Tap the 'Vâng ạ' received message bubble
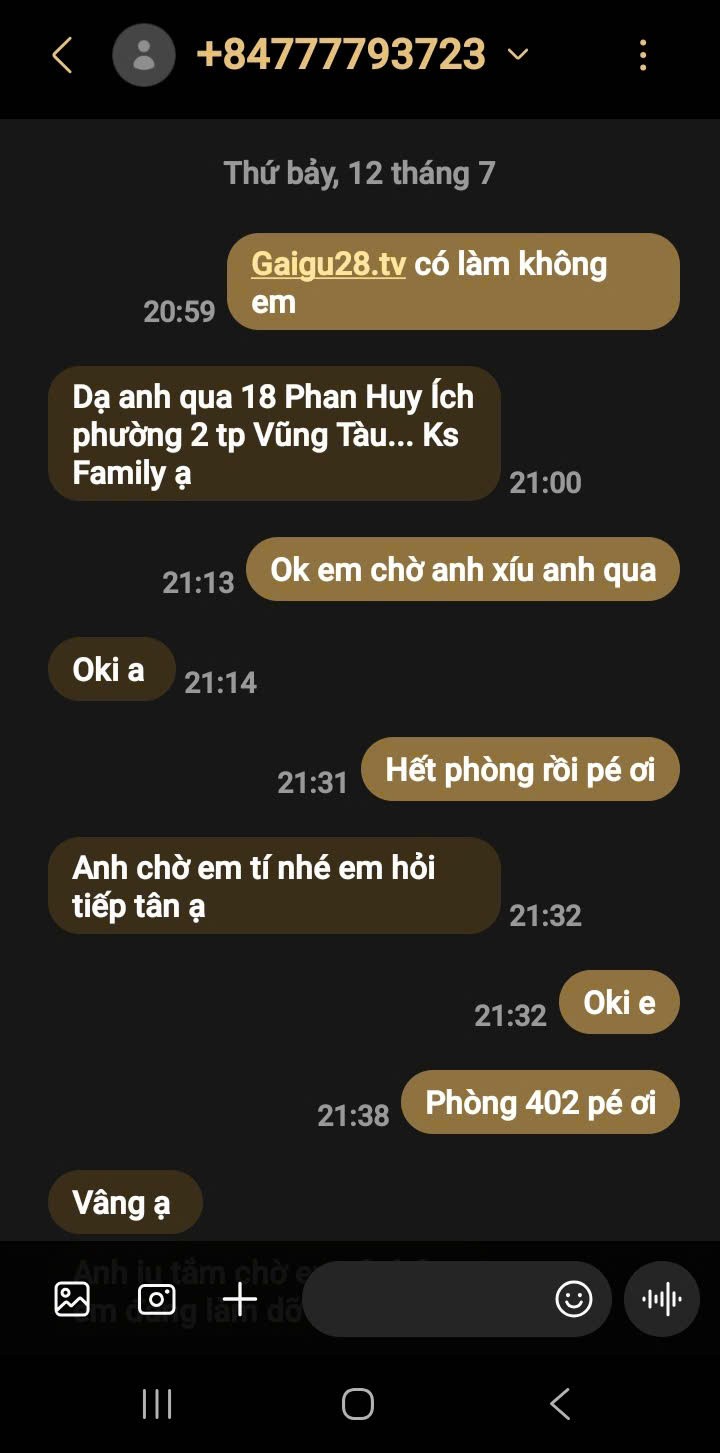720x1453 pixels. pyautogui.click(x=125, y=1202)
